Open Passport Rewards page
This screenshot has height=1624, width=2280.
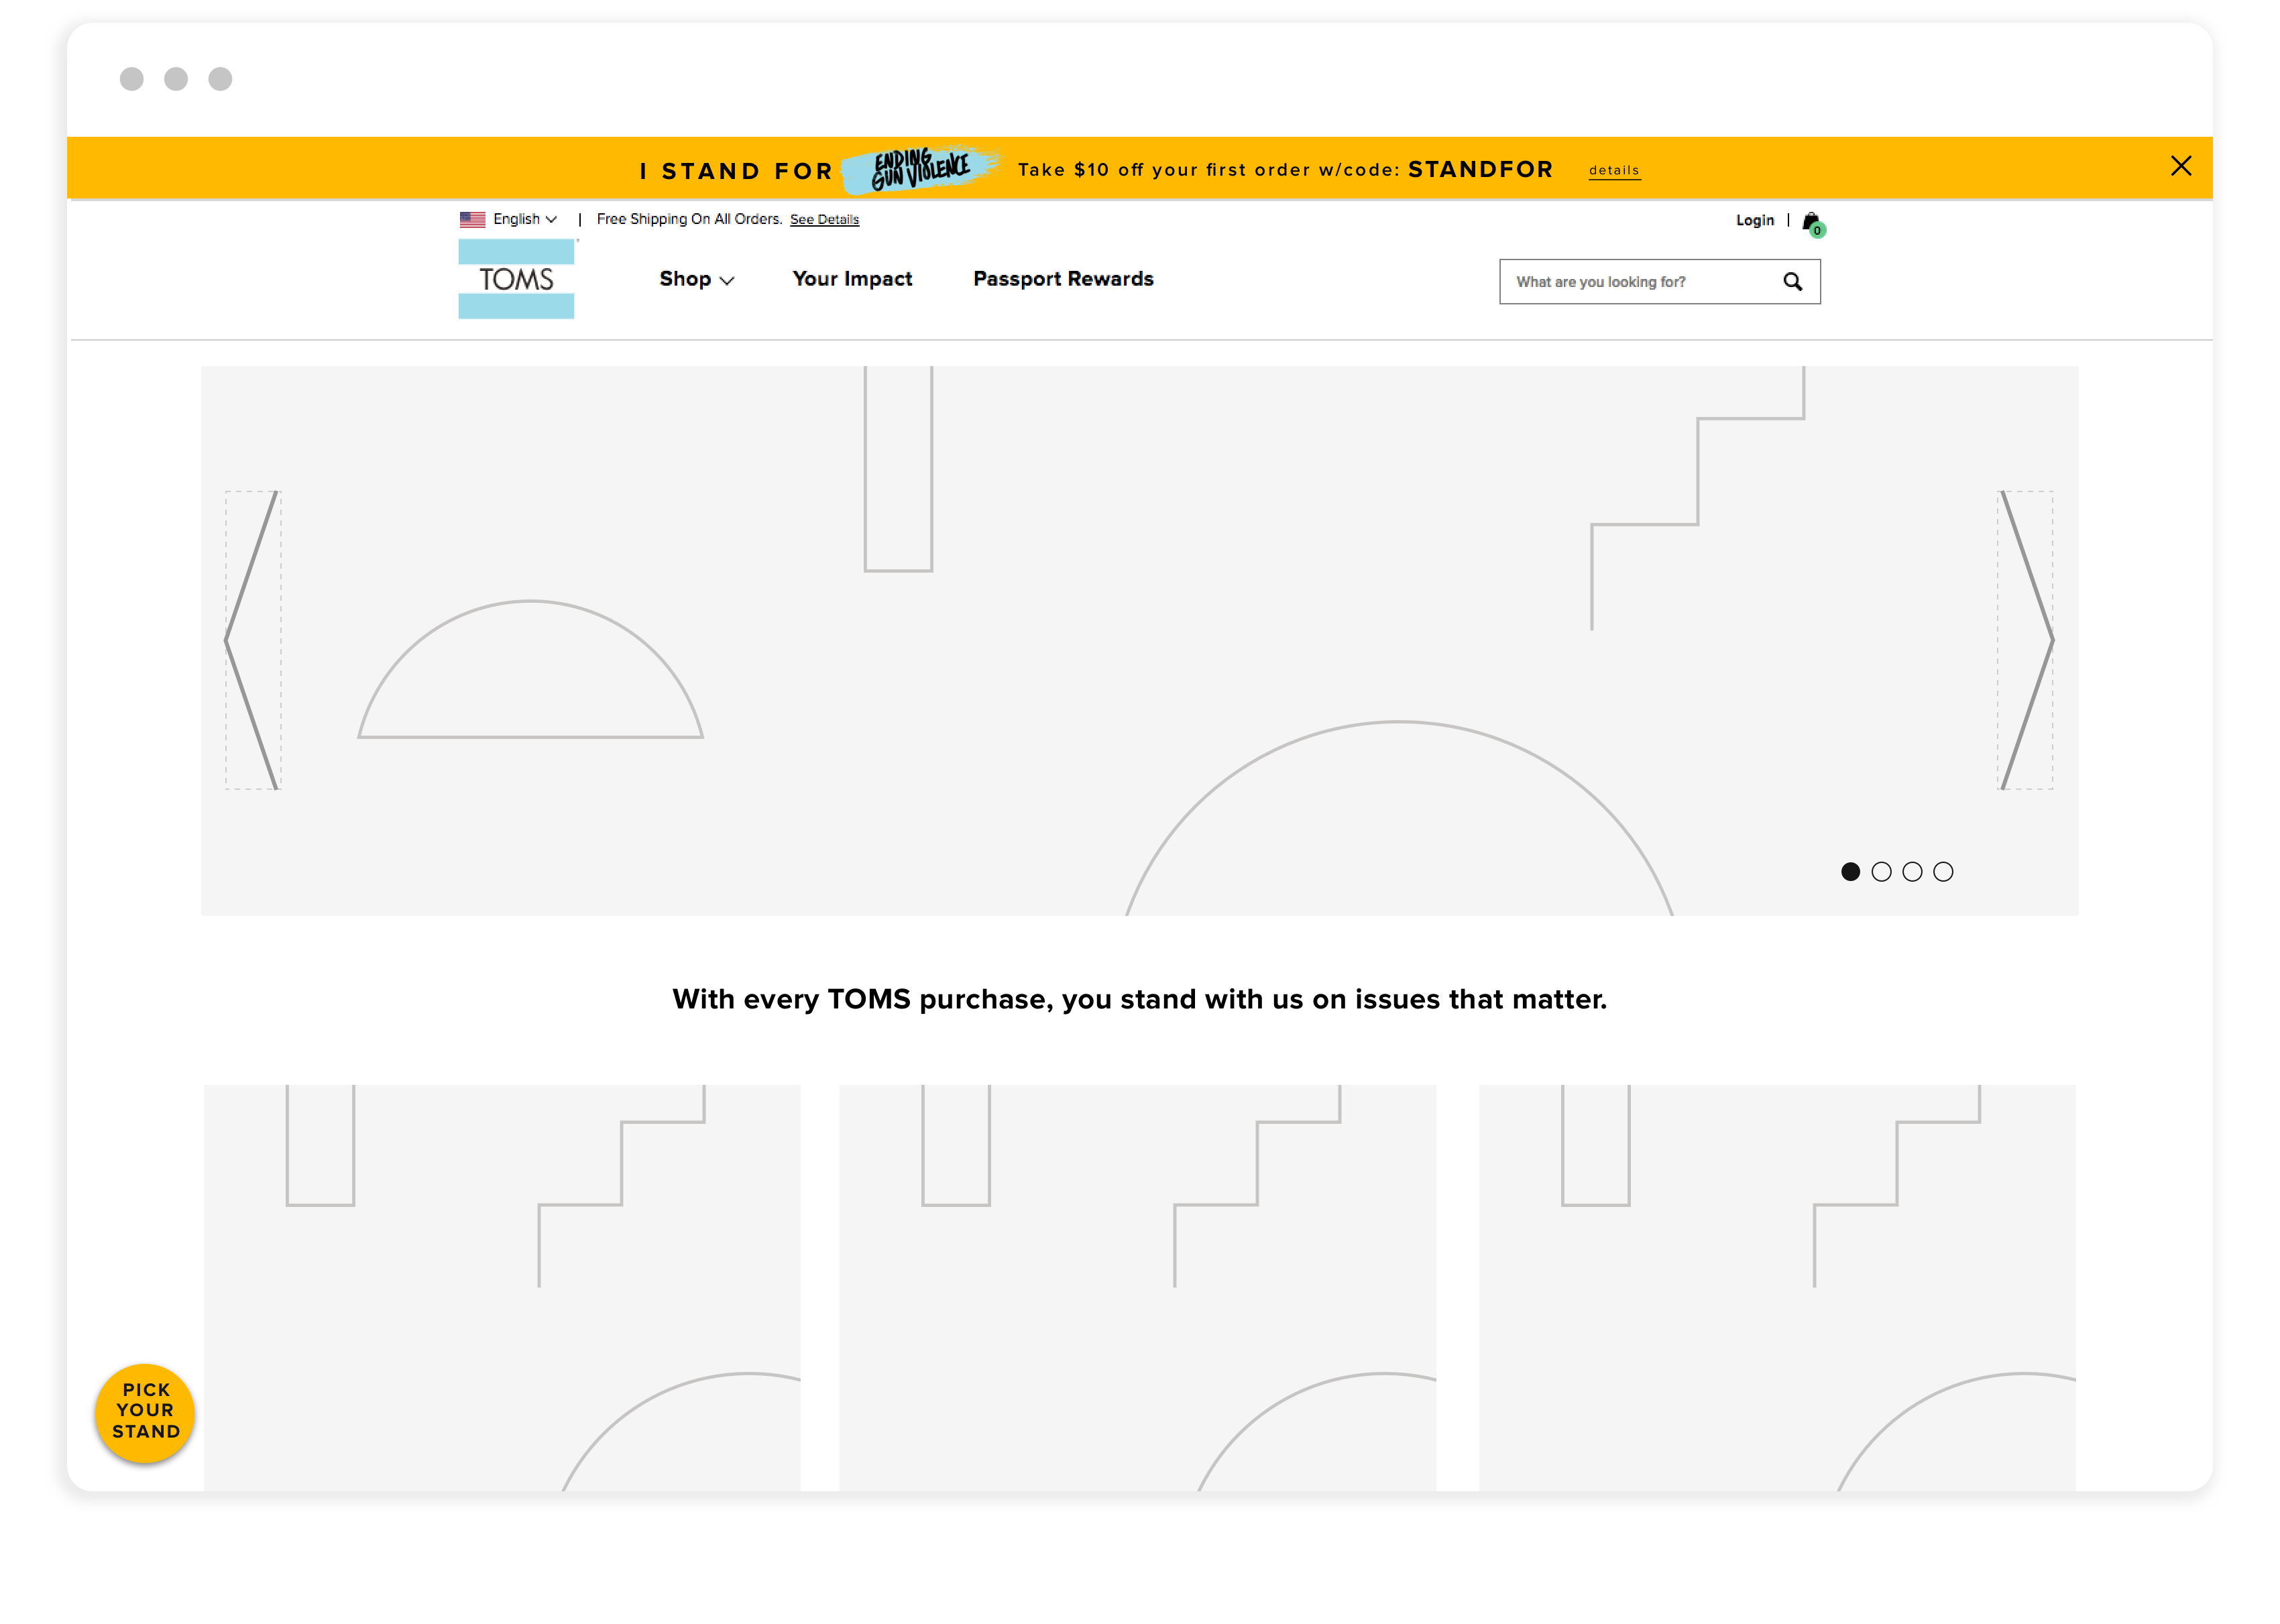pyautogui.click(x=1063, y=279)
